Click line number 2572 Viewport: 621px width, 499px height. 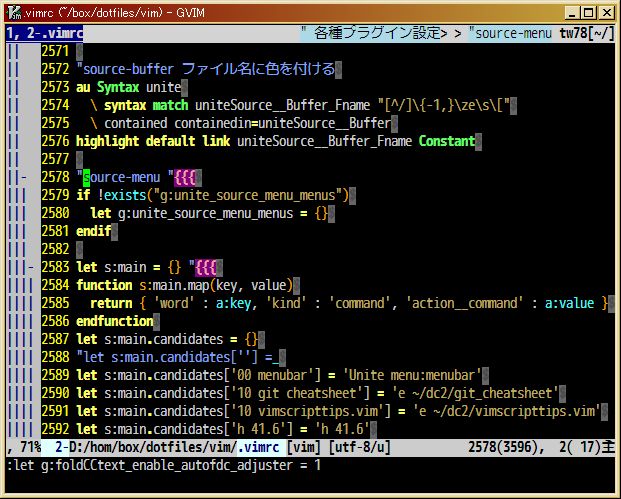(x=55, y=69)
